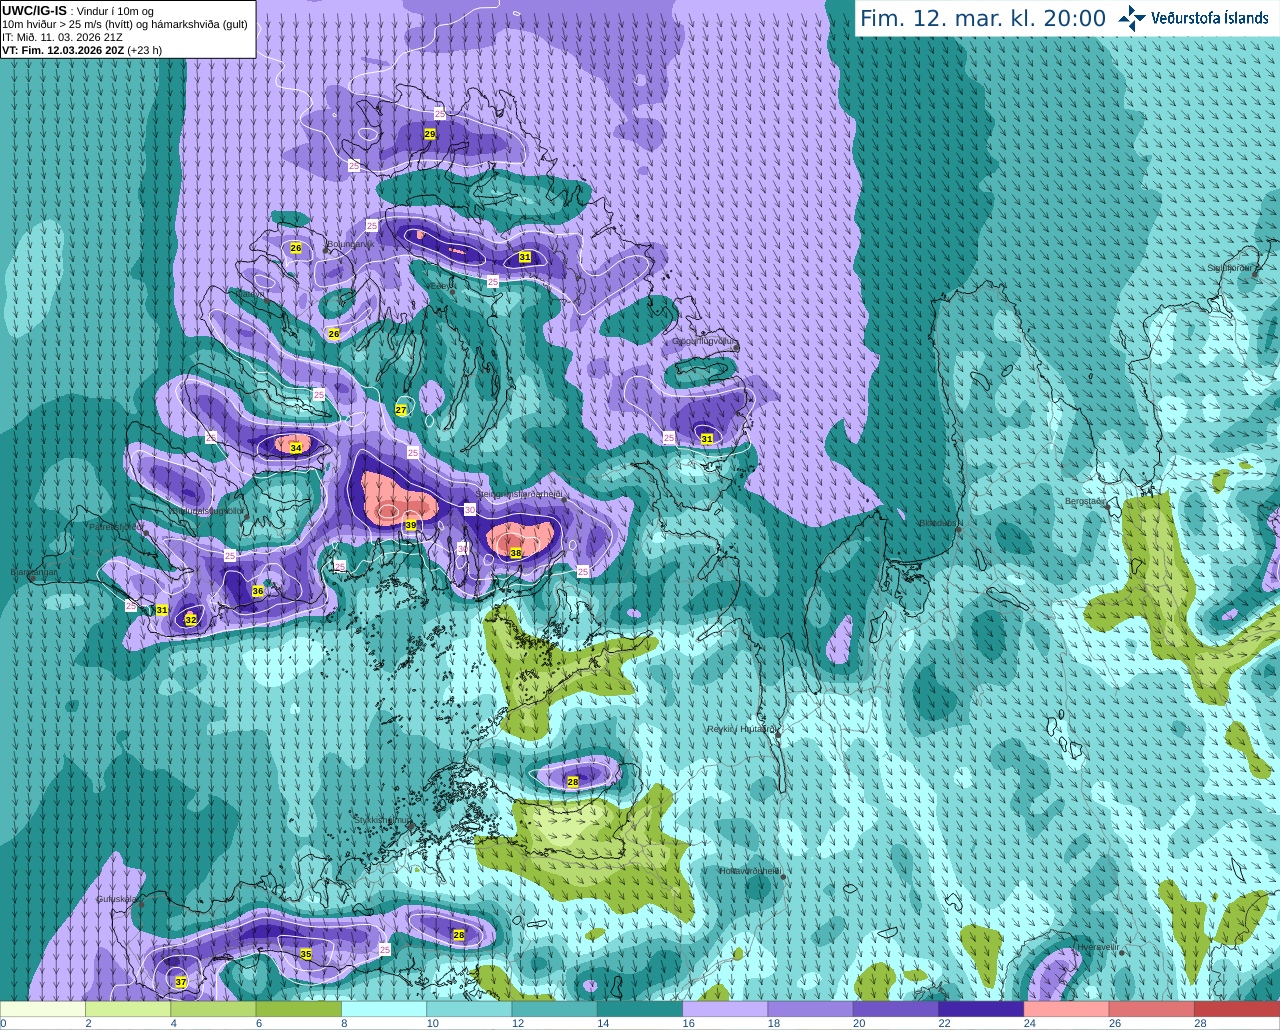Click the yellow gust label 35

[306, 954]
